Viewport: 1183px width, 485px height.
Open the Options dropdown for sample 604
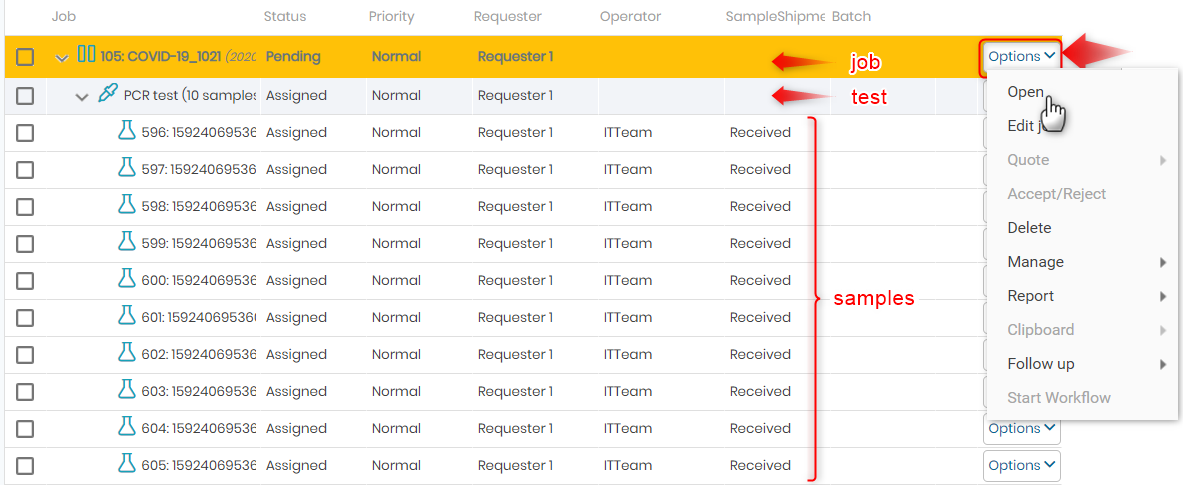click(x=1022, y=428)
